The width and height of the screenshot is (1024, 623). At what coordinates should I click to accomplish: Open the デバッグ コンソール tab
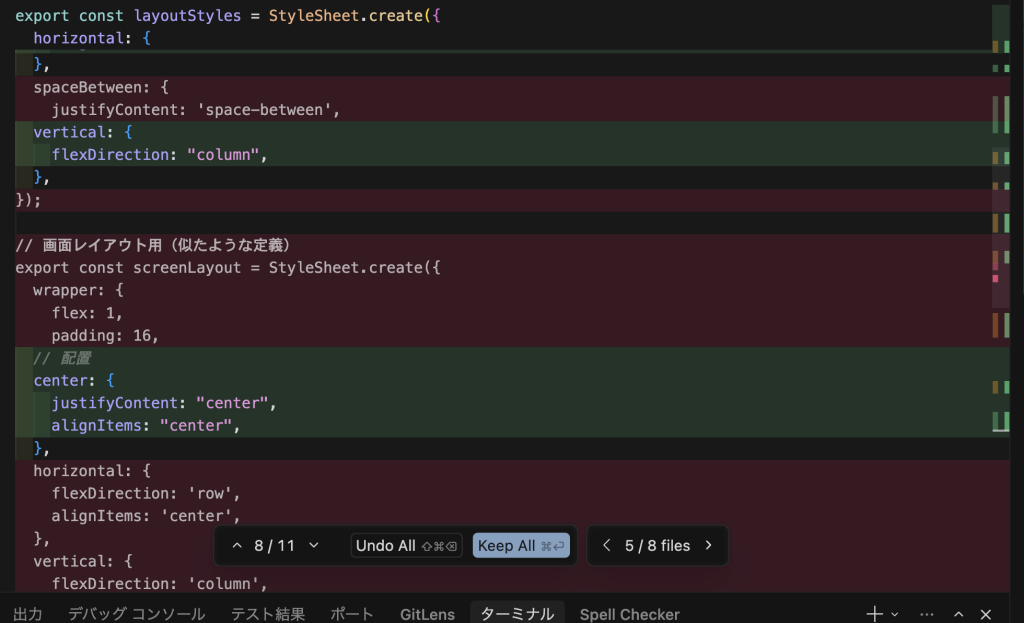136,614
